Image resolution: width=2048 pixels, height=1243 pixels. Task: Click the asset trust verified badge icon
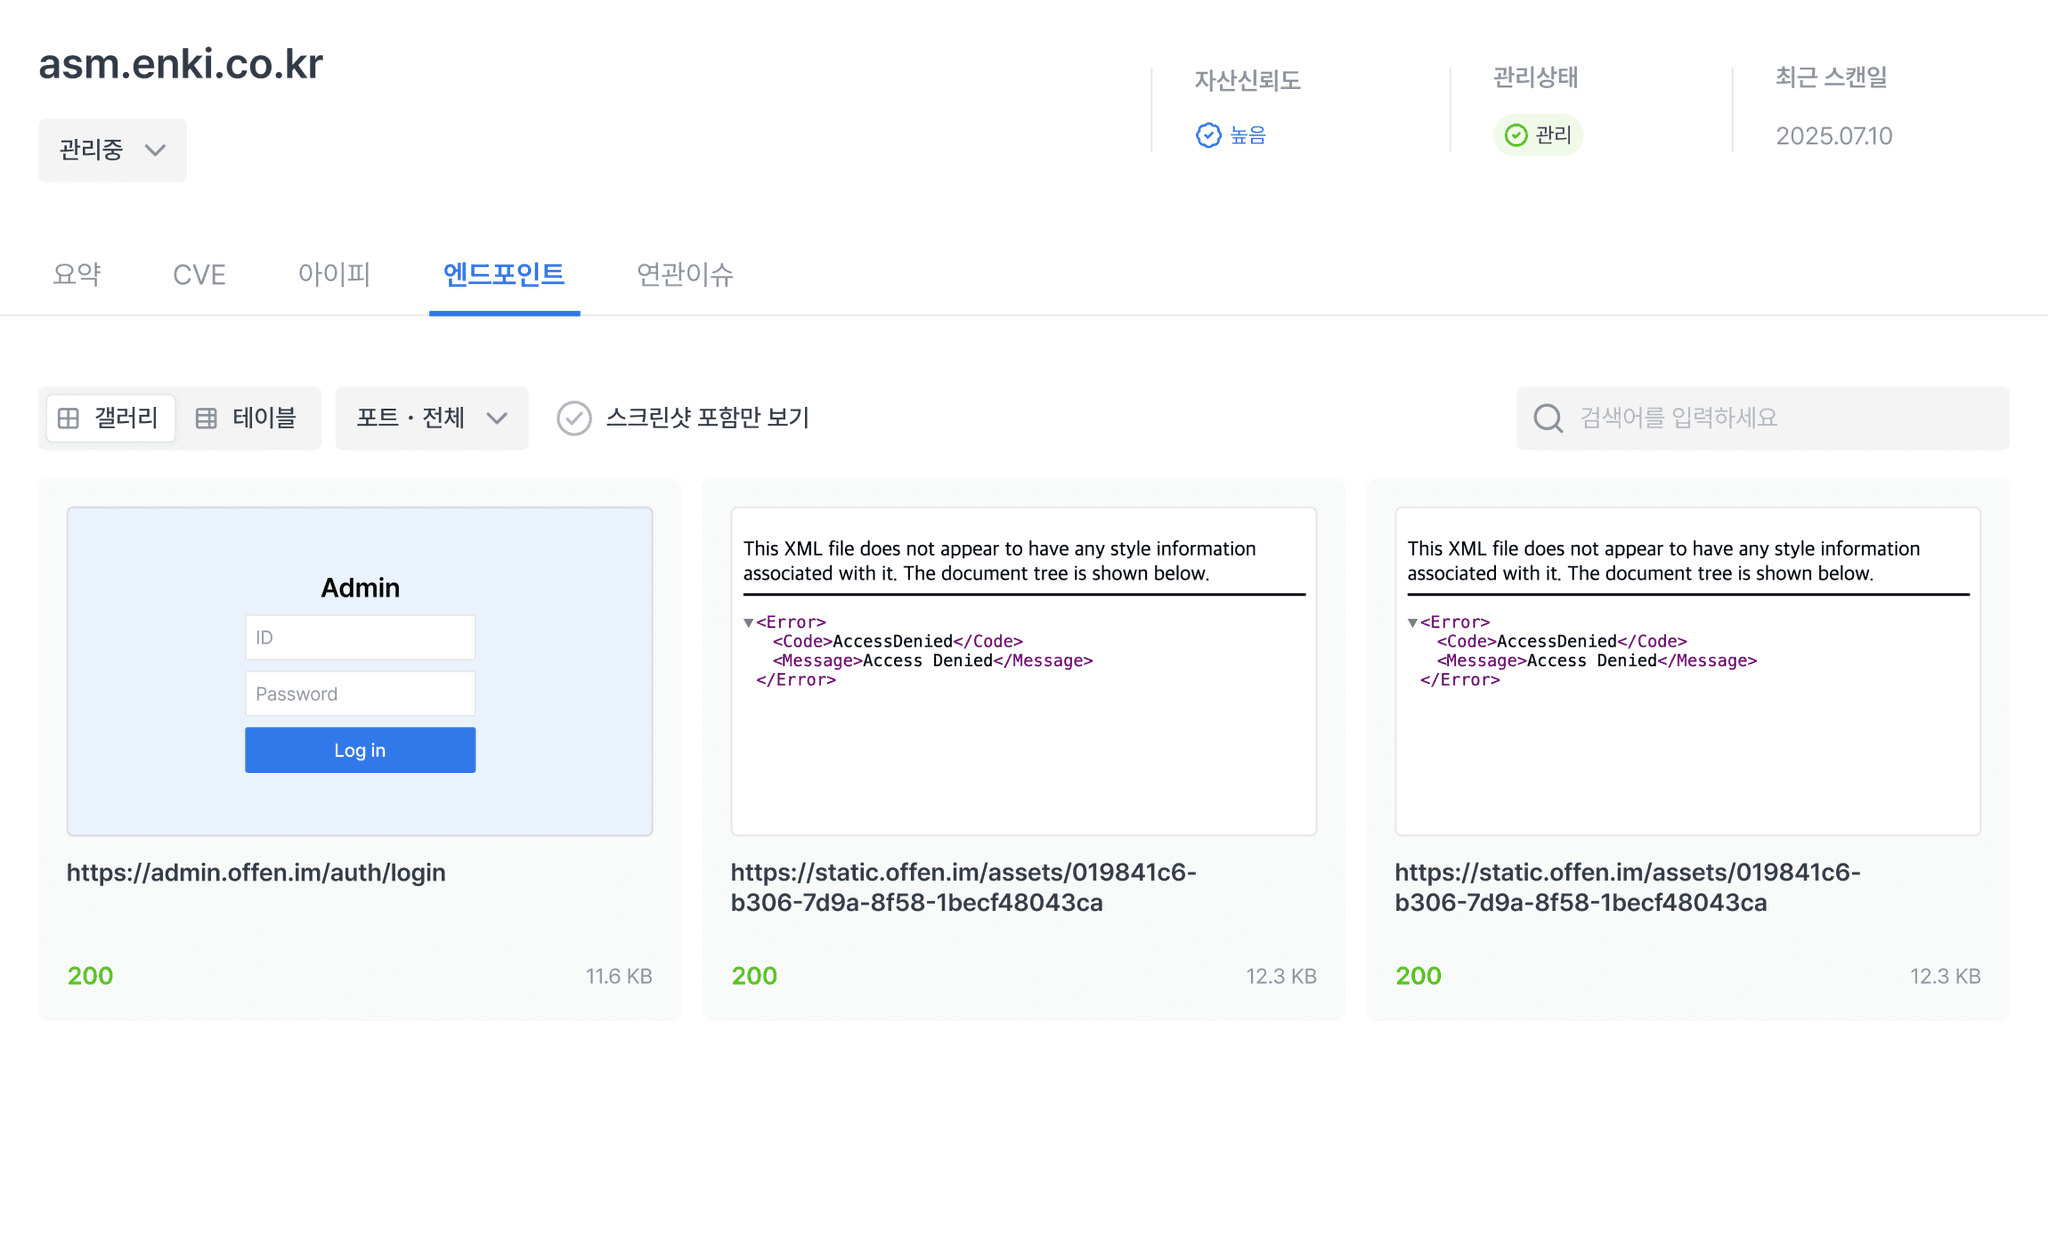(x=1208, y=135)
